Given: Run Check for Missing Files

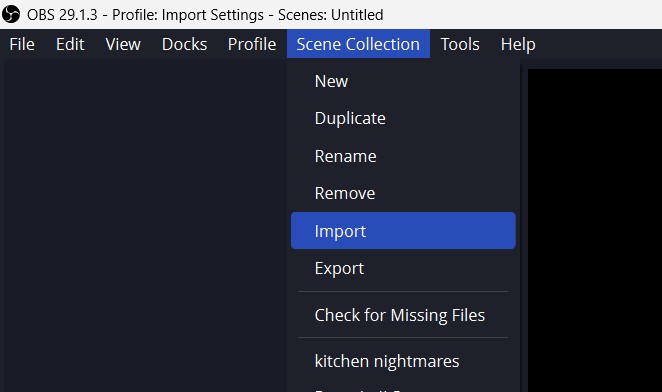Looking at the screenshot, I should coord(403,315).
